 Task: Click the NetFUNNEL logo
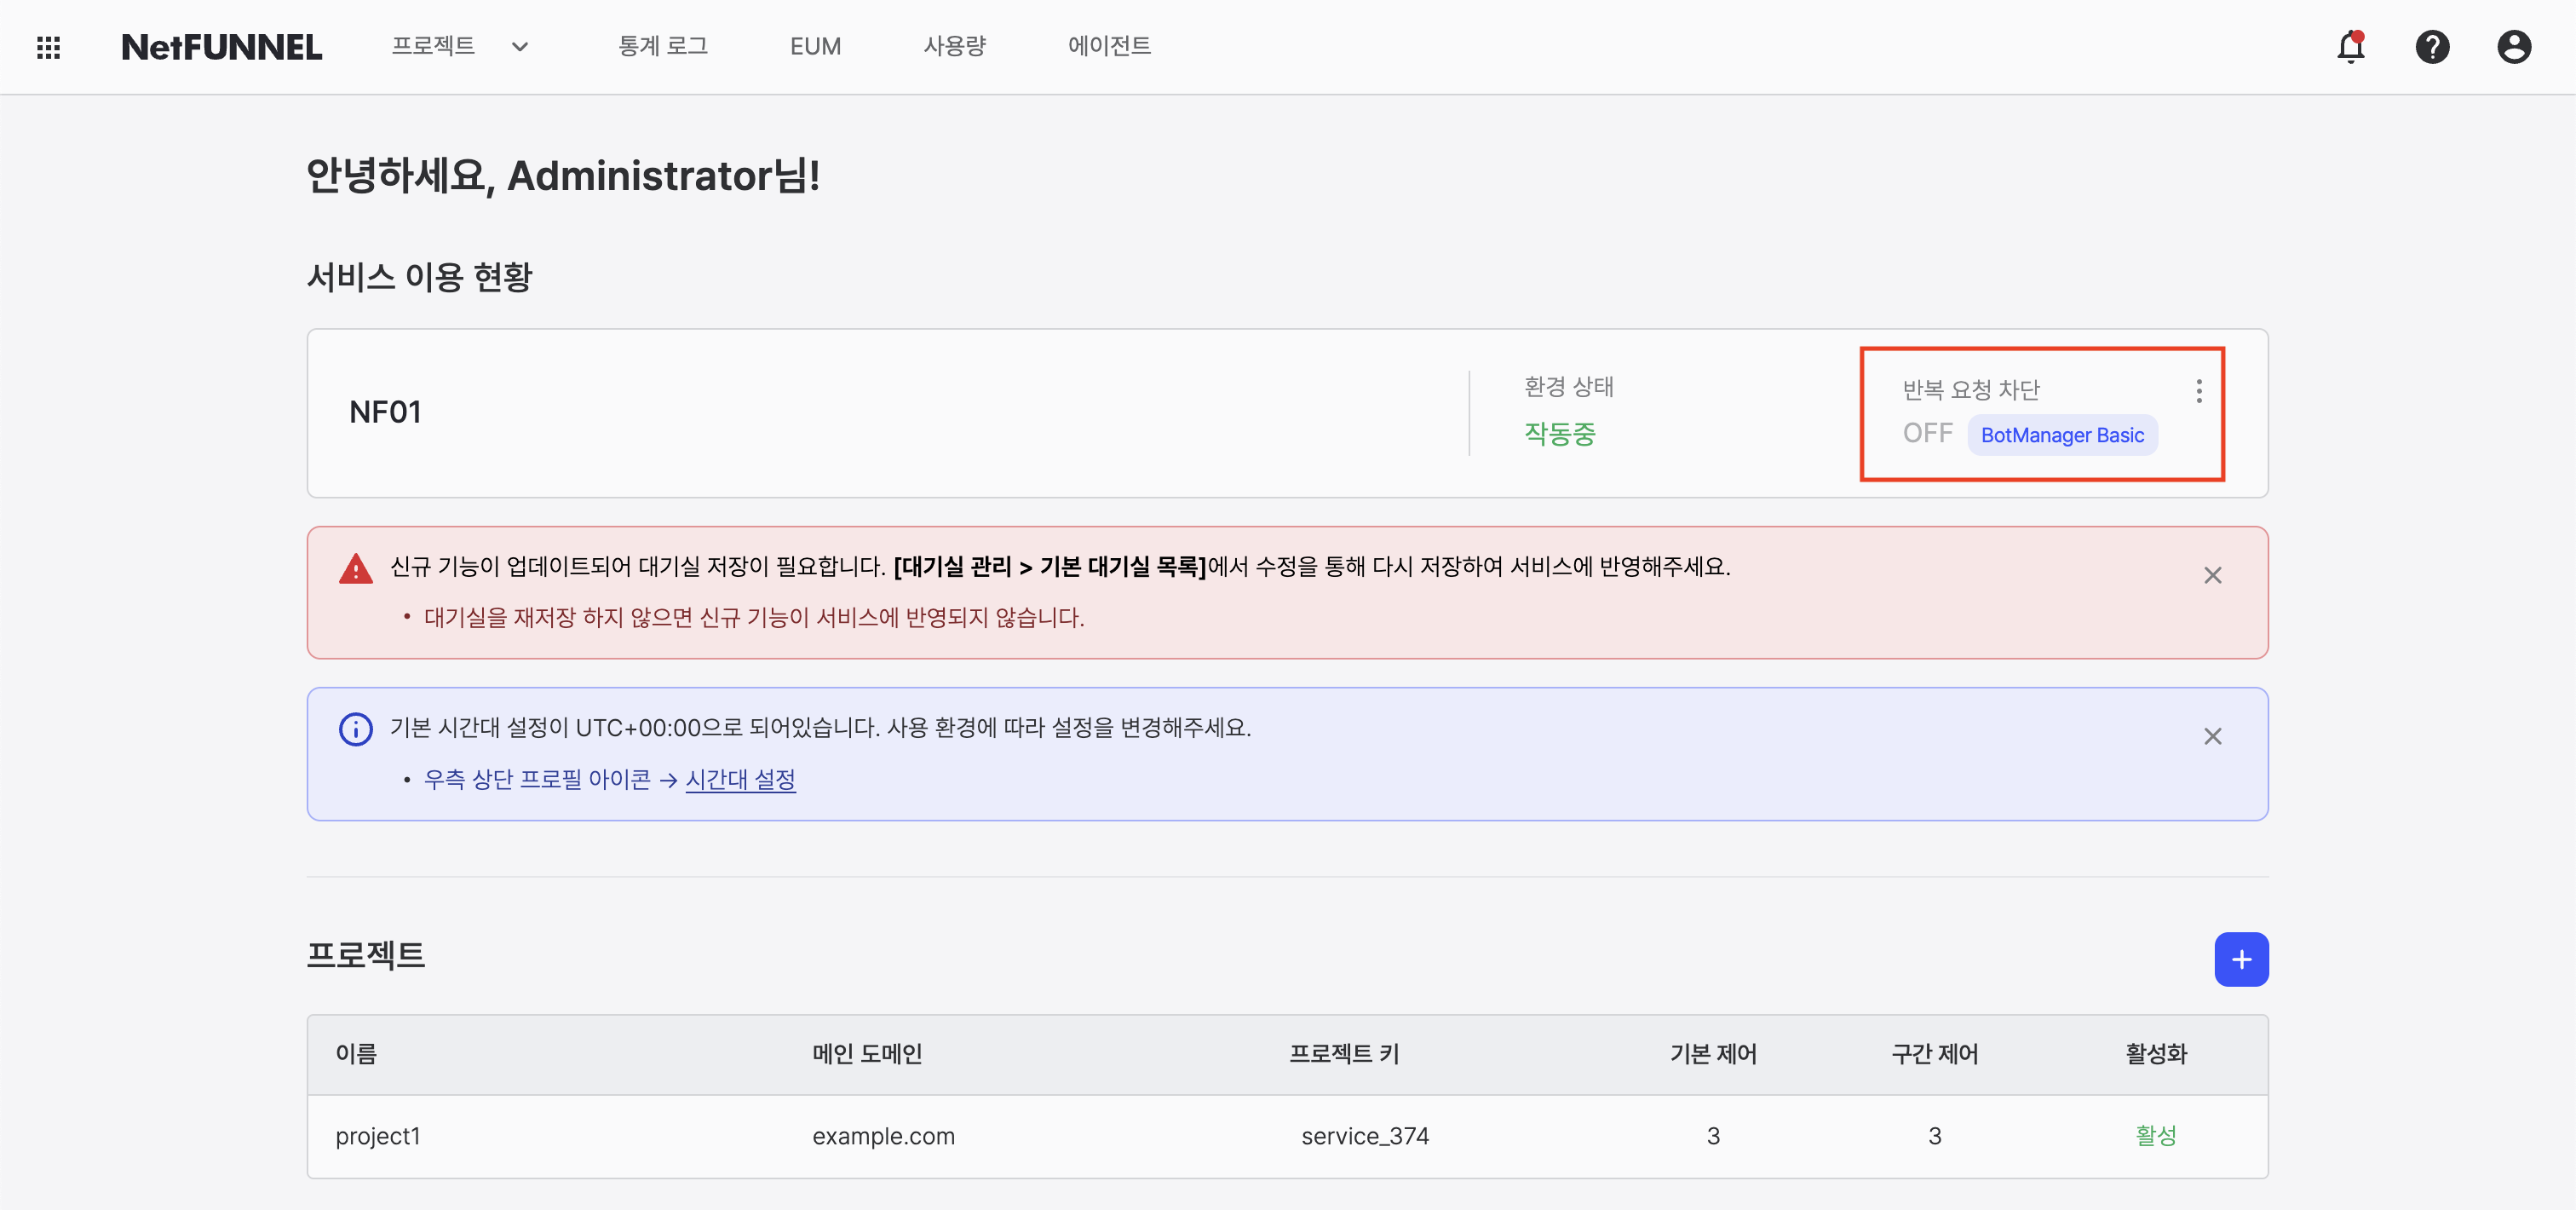222,47
